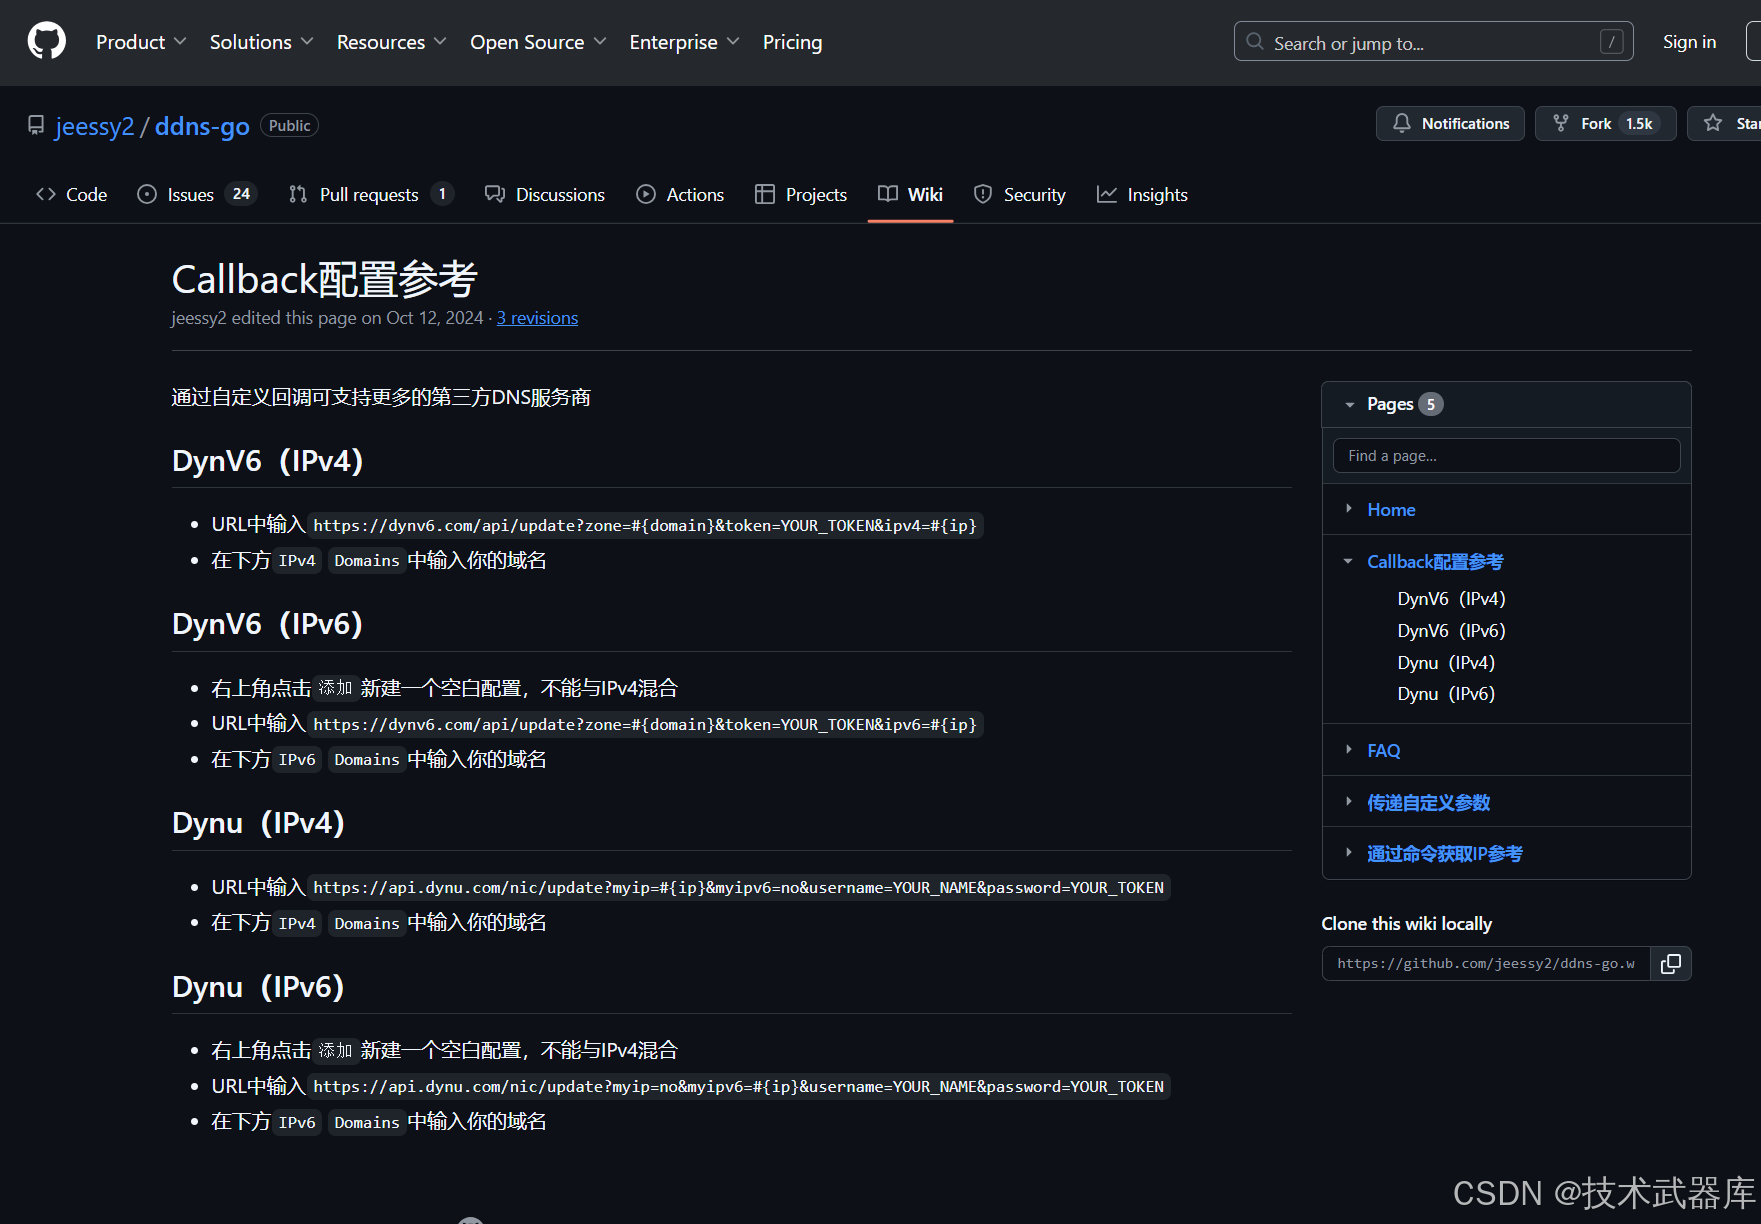Click the Find a page input
Screen dimensions: 1761x1224
1506,455
